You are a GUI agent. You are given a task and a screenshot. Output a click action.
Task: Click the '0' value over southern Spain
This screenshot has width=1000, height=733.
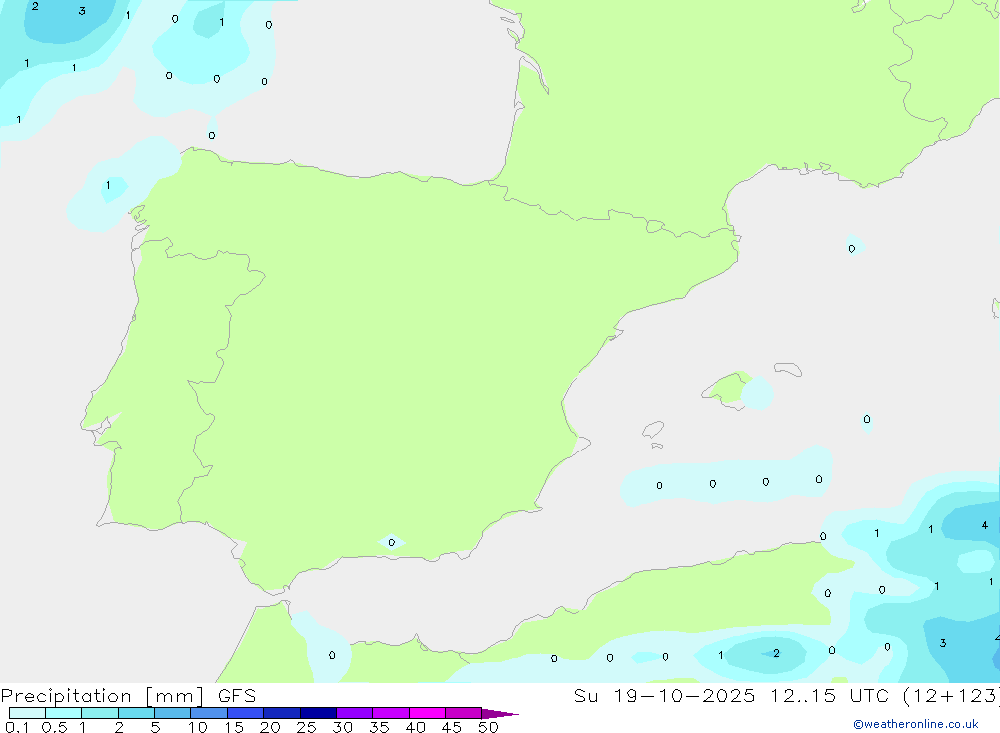click(392, 543)
